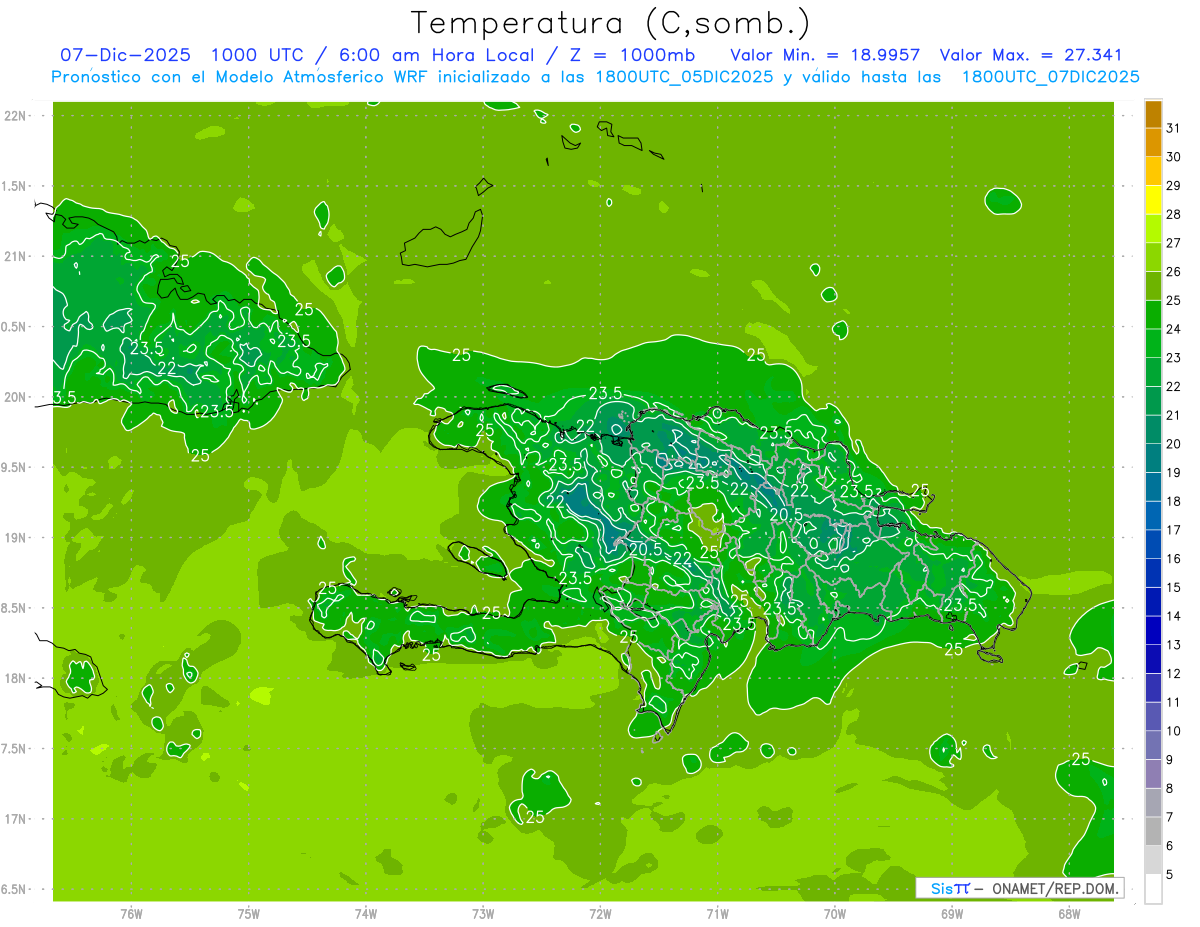Click the dark orange swatch above 31
The width and height of the screenshot is (1200, 927).
tap(1153, 114)
